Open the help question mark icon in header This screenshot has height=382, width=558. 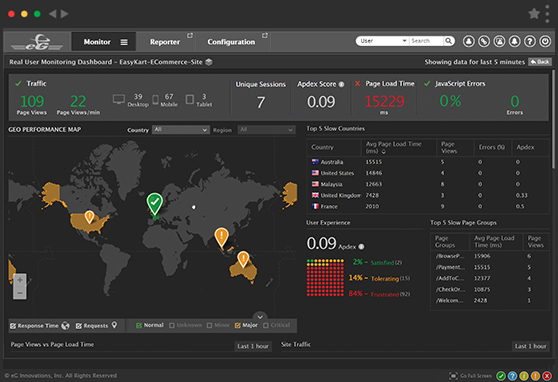[x=530, y=41]
